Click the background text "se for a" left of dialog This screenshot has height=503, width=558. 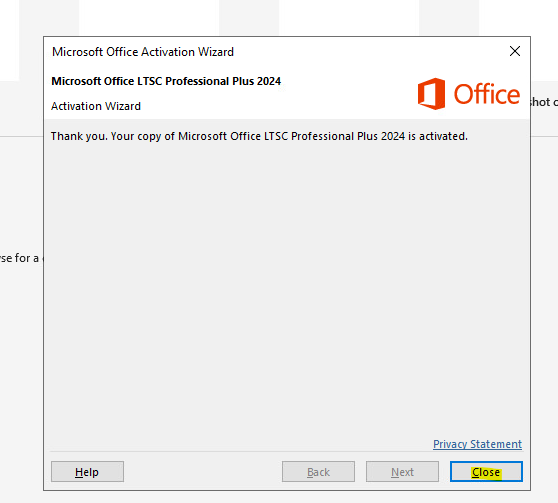pyautogui.click(x=19, y=258)
